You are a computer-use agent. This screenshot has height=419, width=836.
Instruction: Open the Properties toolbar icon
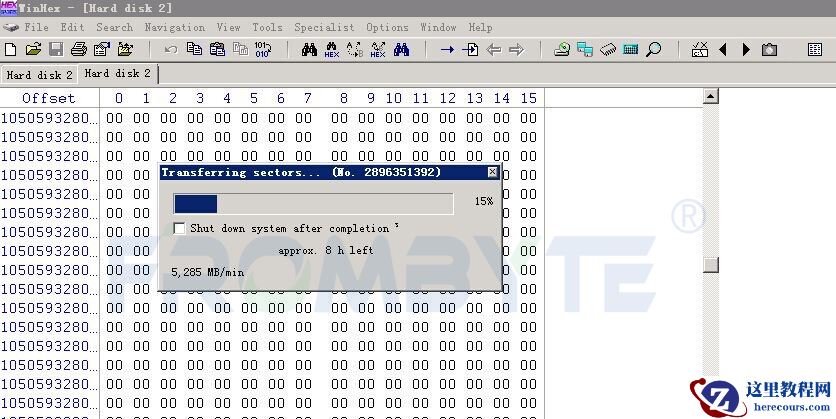tap(102, 50)
